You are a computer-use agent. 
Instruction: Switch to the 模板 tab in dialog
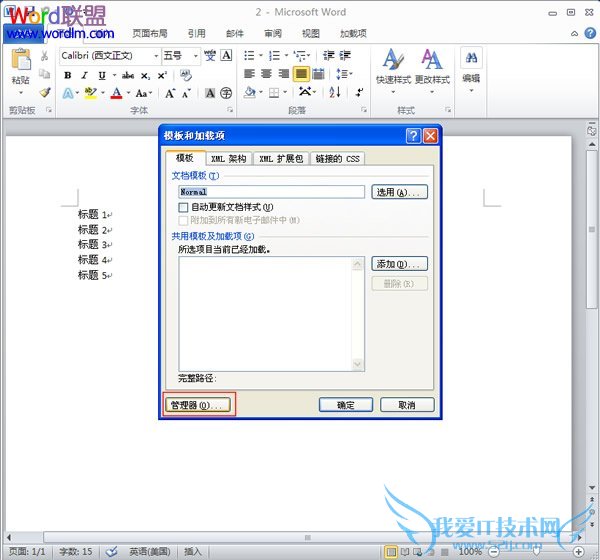click(185, 158)
